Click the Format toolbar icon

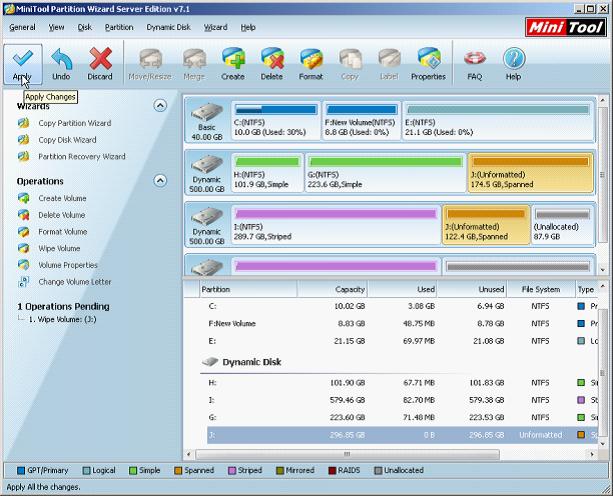point(311,59)
